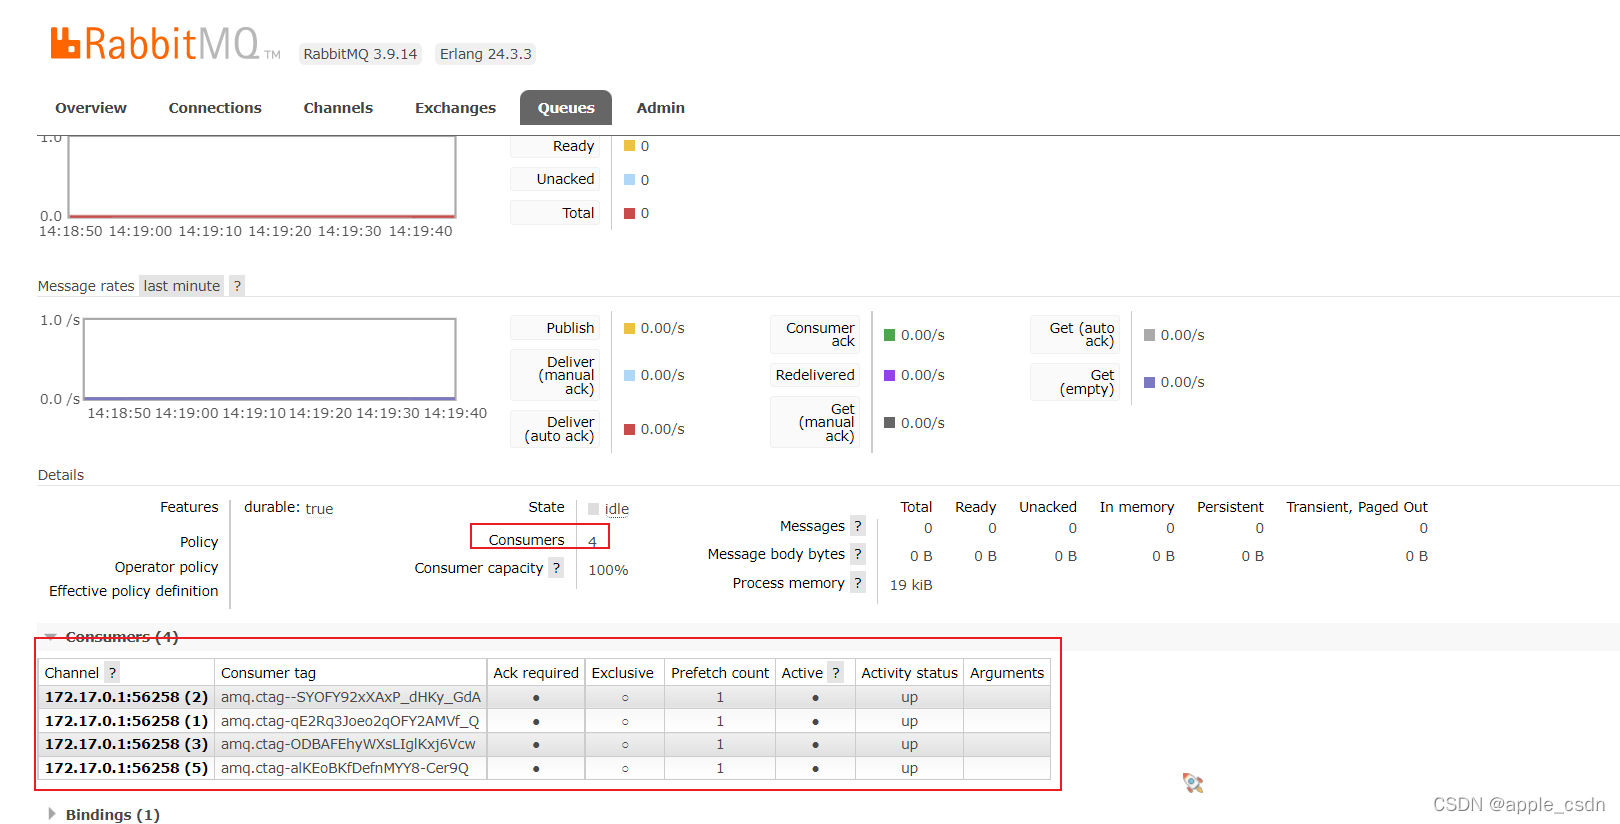Open help for Channel column
Image resolution: width=1620 pixels, height=824 pixels.
(x=112, y=673)
